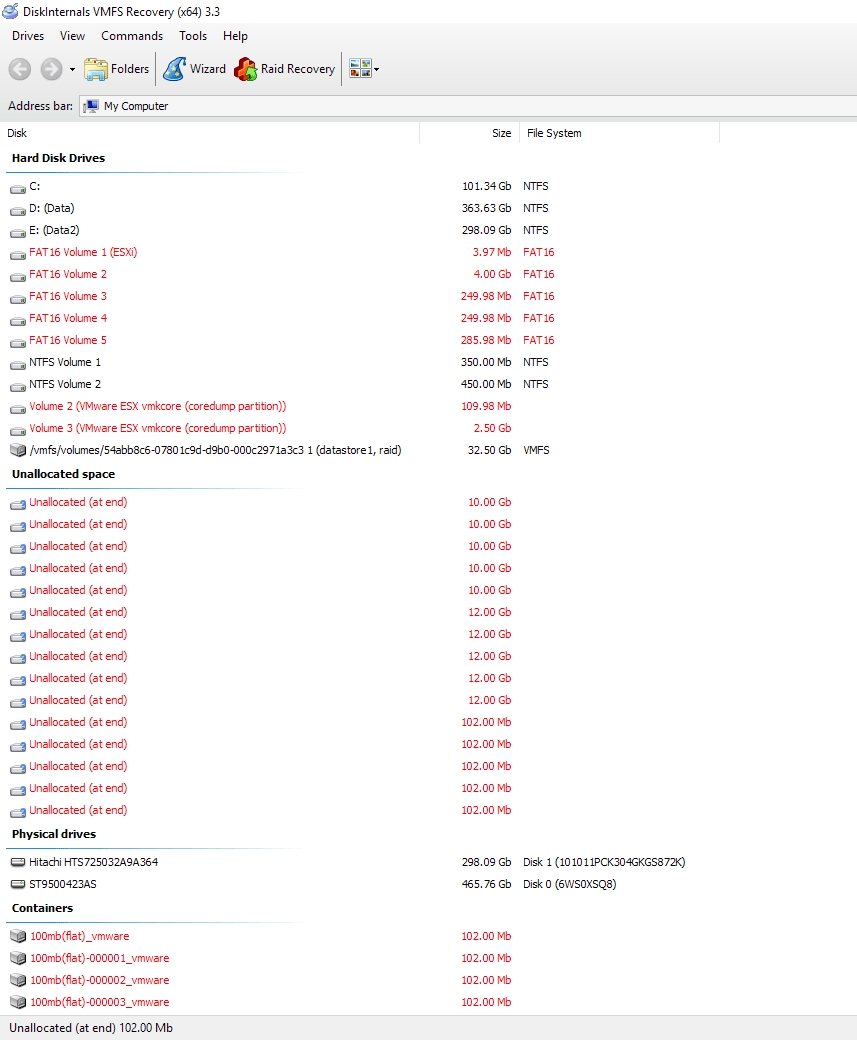The width and height of the screenshot is (857, 1040).
Task: Click the 4.00 Gb size value
Action: 492,274
